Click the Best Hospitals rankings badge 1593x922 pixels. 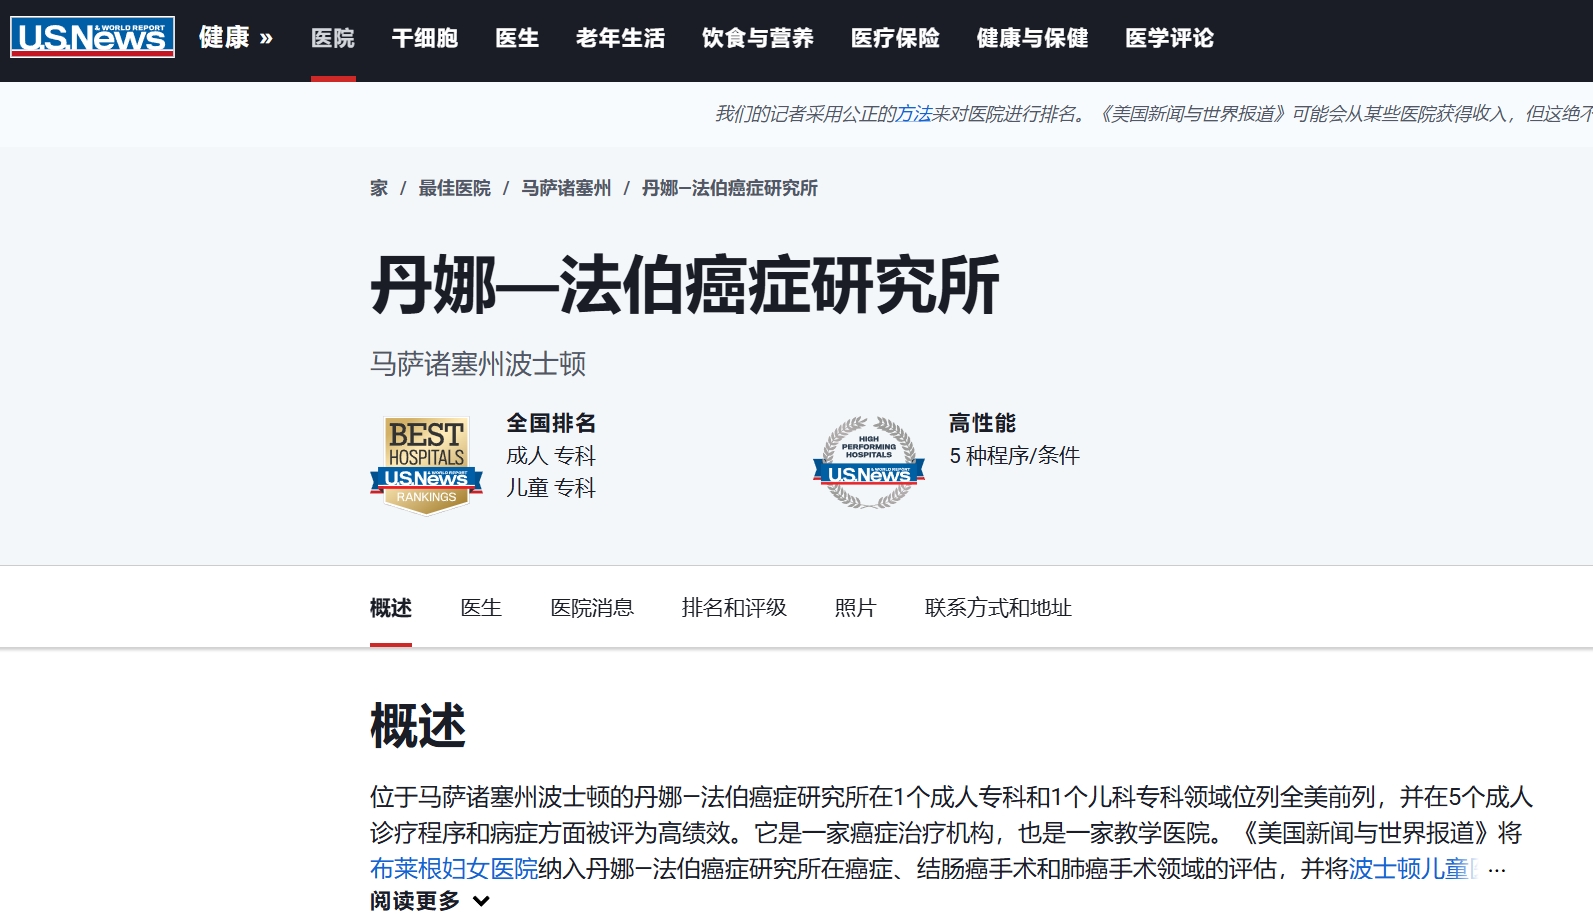pos(427,465)
